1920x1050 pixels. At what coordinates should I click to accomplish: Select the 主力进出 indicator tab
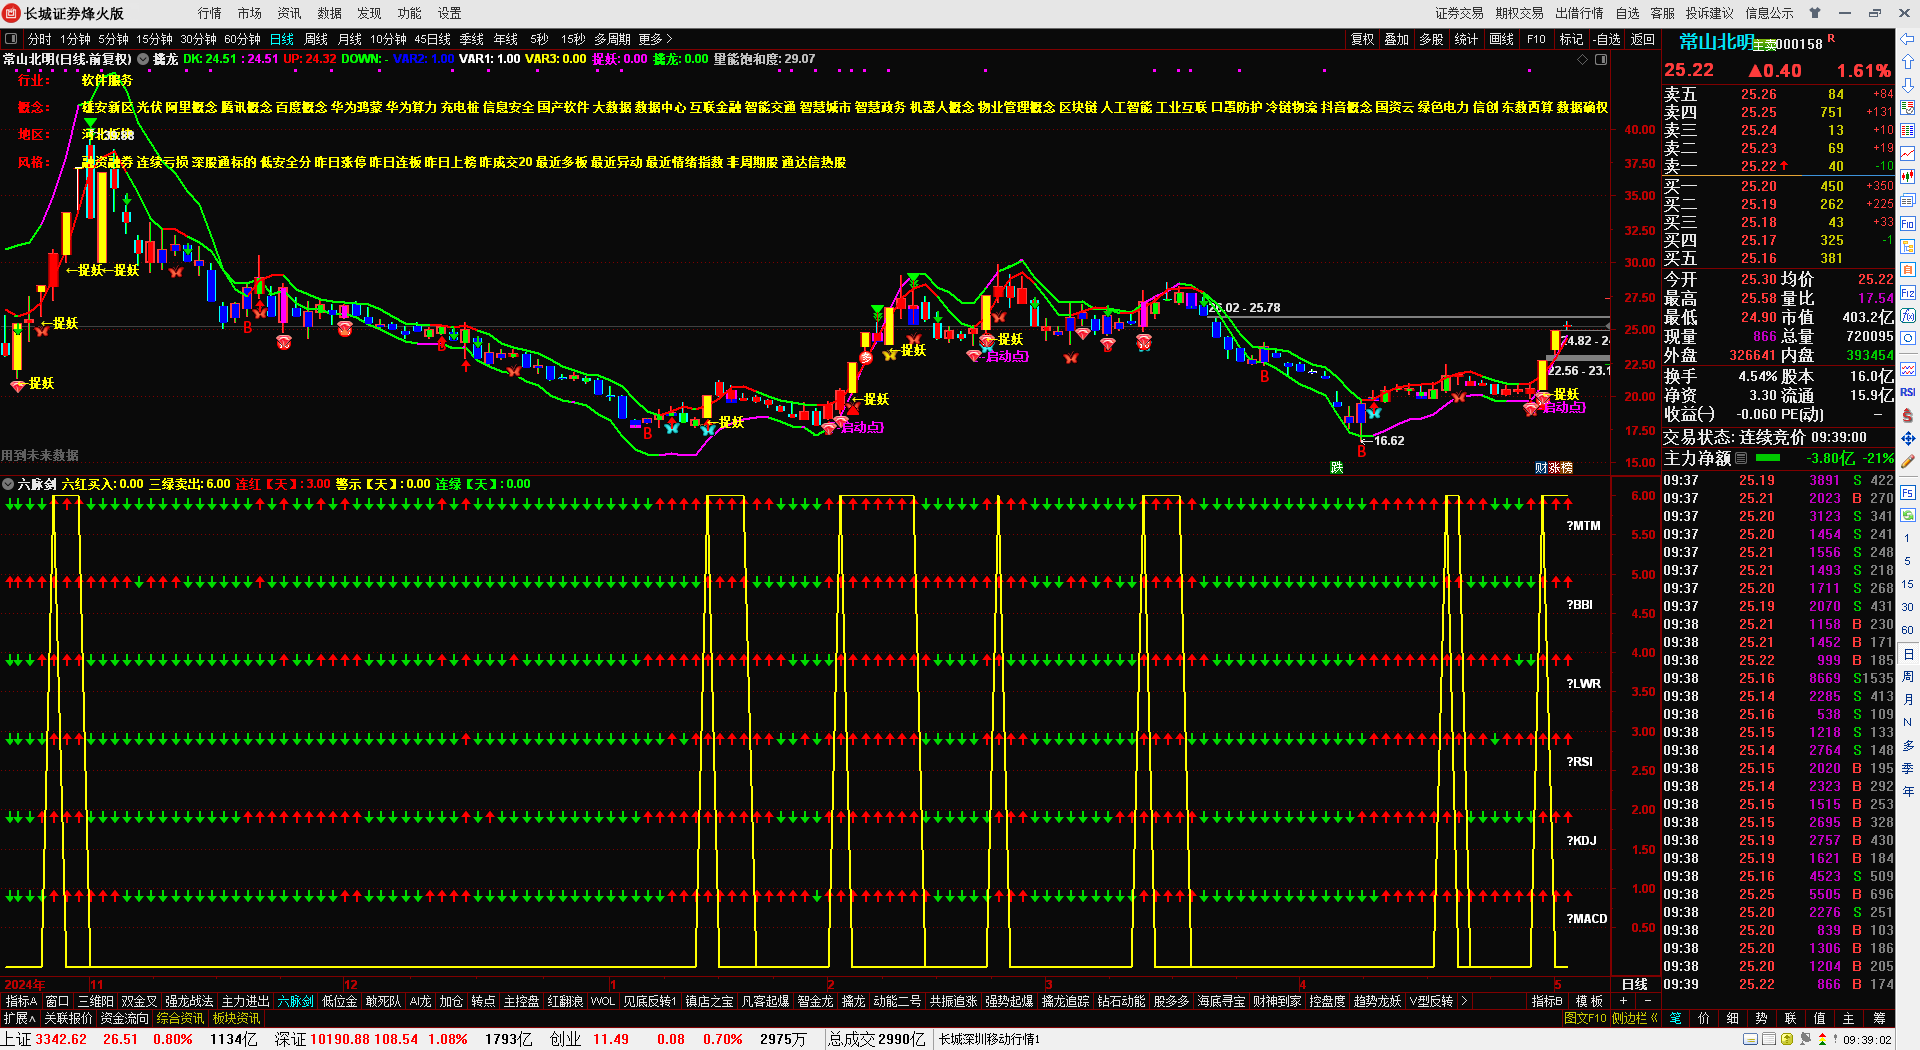[x=245, y=1001]
